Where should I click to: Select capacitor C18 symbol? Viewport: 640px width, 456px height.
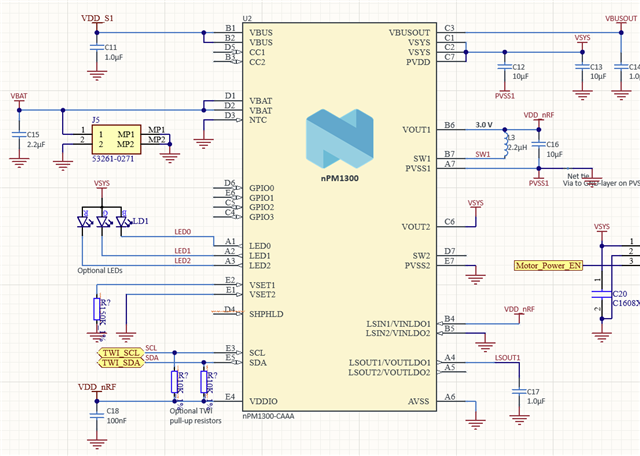coord(97,416)
